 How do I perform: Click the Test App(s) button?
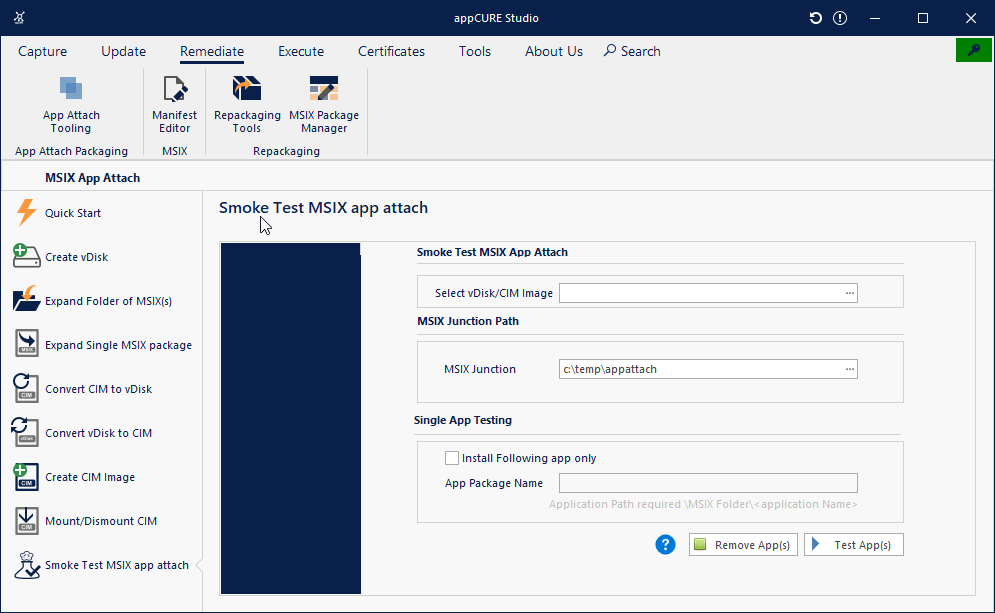pos(853,544)
